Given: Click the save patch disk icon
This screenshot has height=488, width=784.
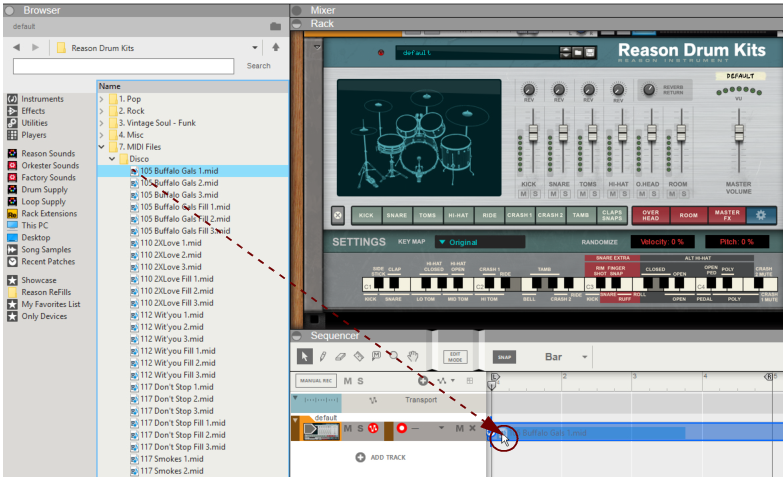Looking at the screenshot, I should coord(590,52).
